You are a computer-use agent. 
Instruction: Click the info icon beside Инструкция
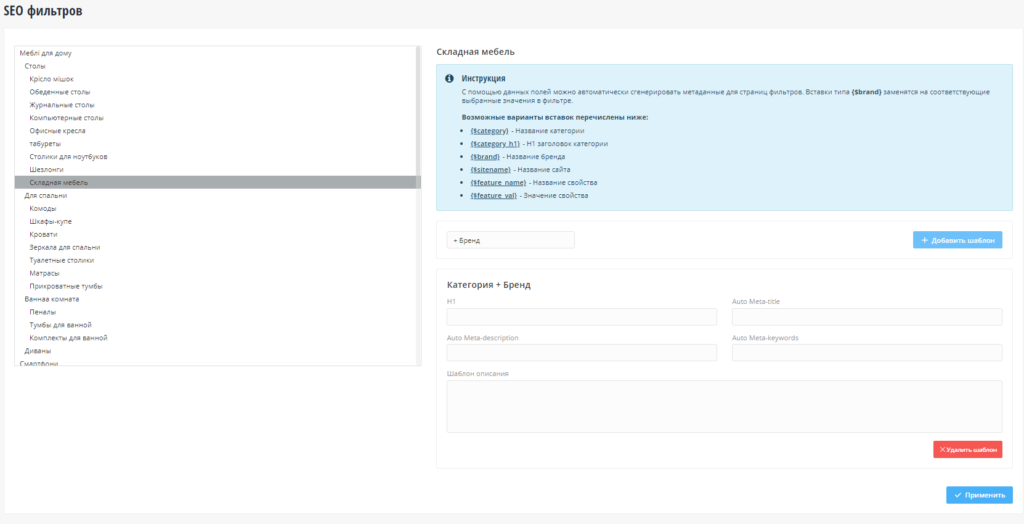(x=449, y=78)
